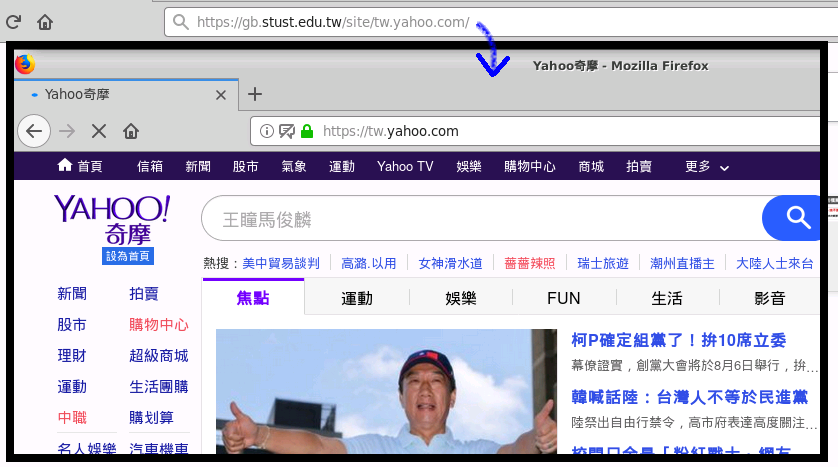Open 購物中心 in the purple nav bar
Screen dimensions: 838x467
(530, 167)
